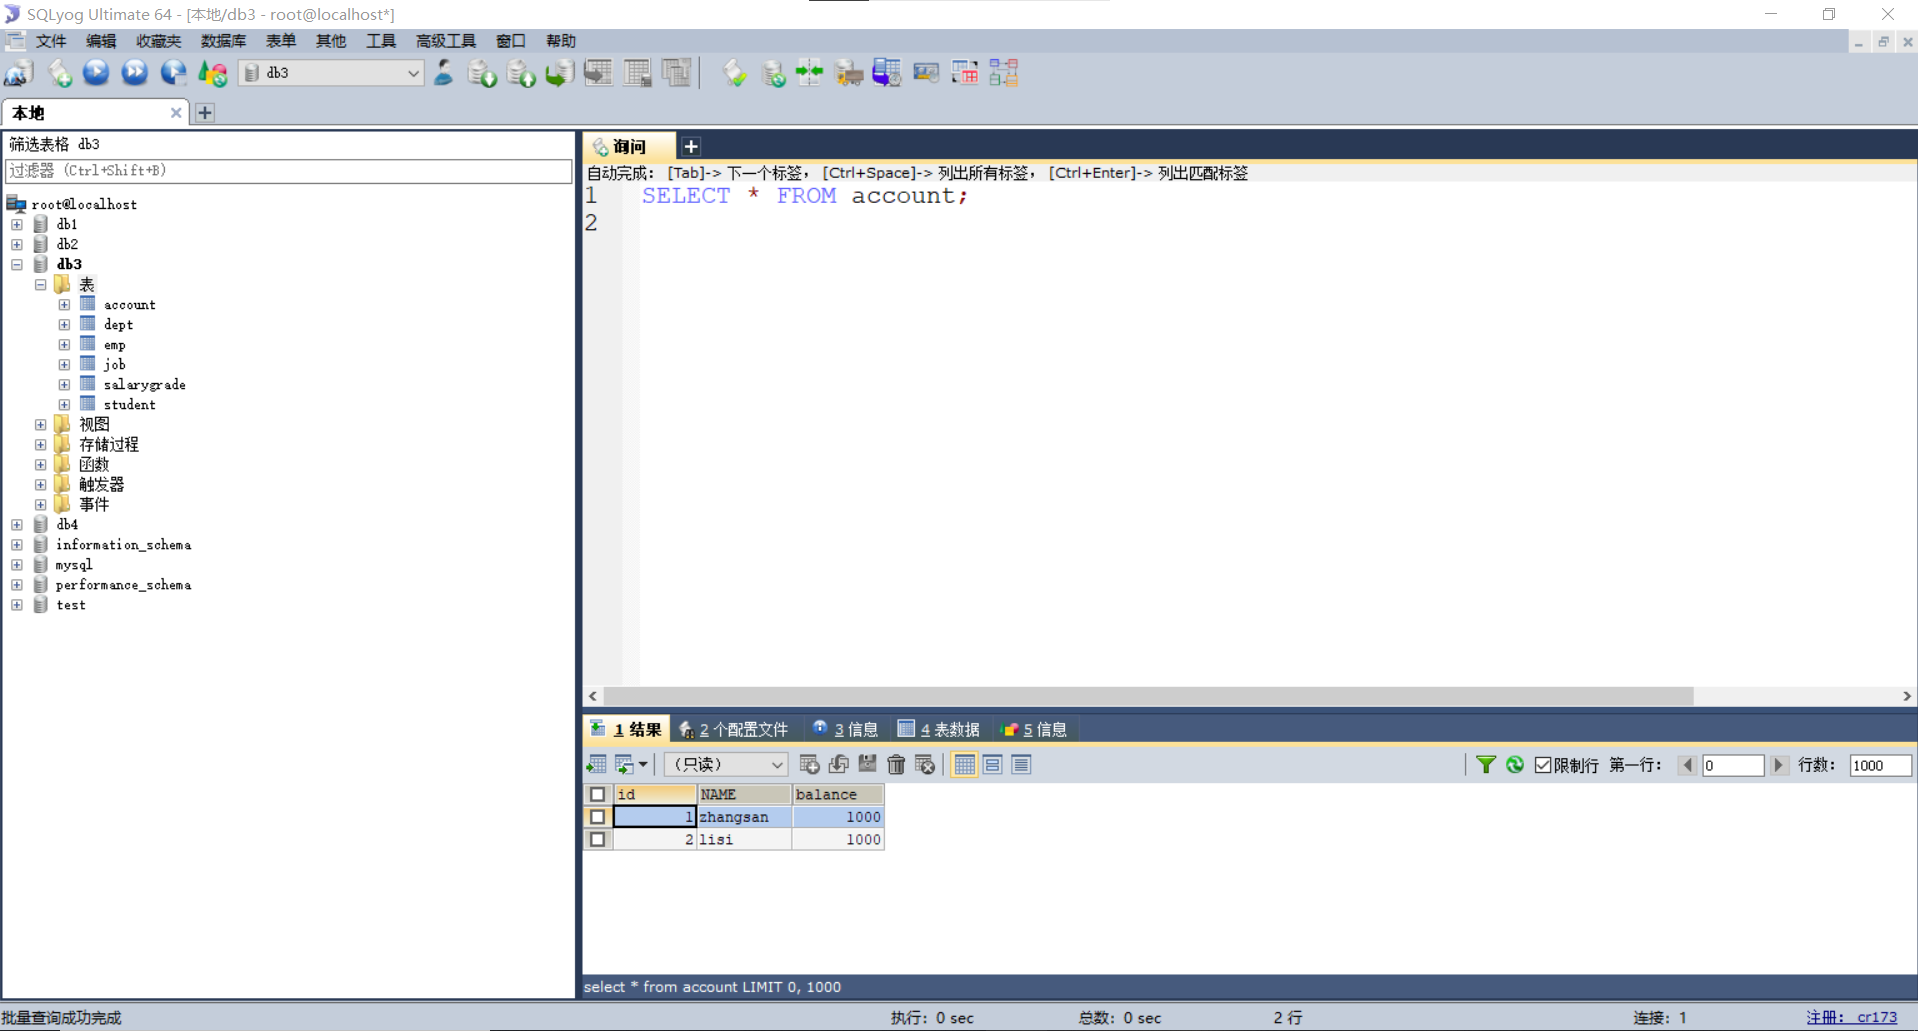Click the query editor horizontal scrollbar
The image size is (1918, 1031).
1148,696
